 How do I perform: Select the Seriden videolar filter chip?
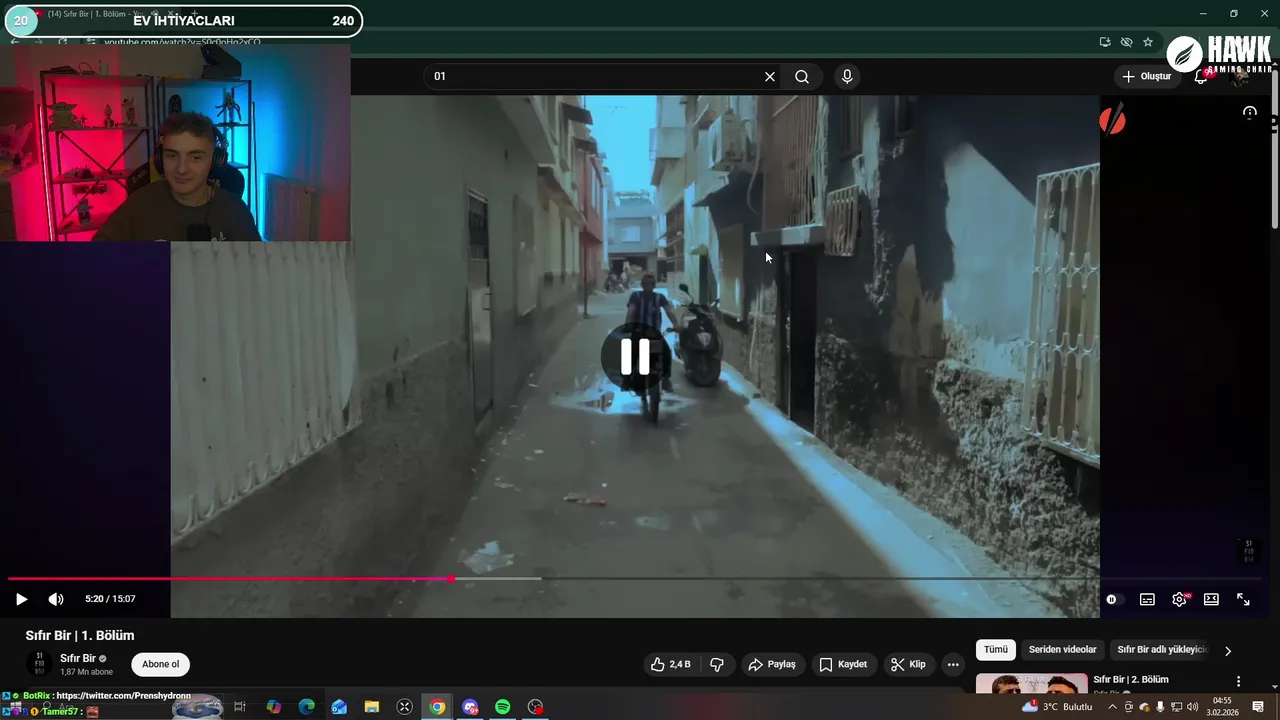[1063, 650]
